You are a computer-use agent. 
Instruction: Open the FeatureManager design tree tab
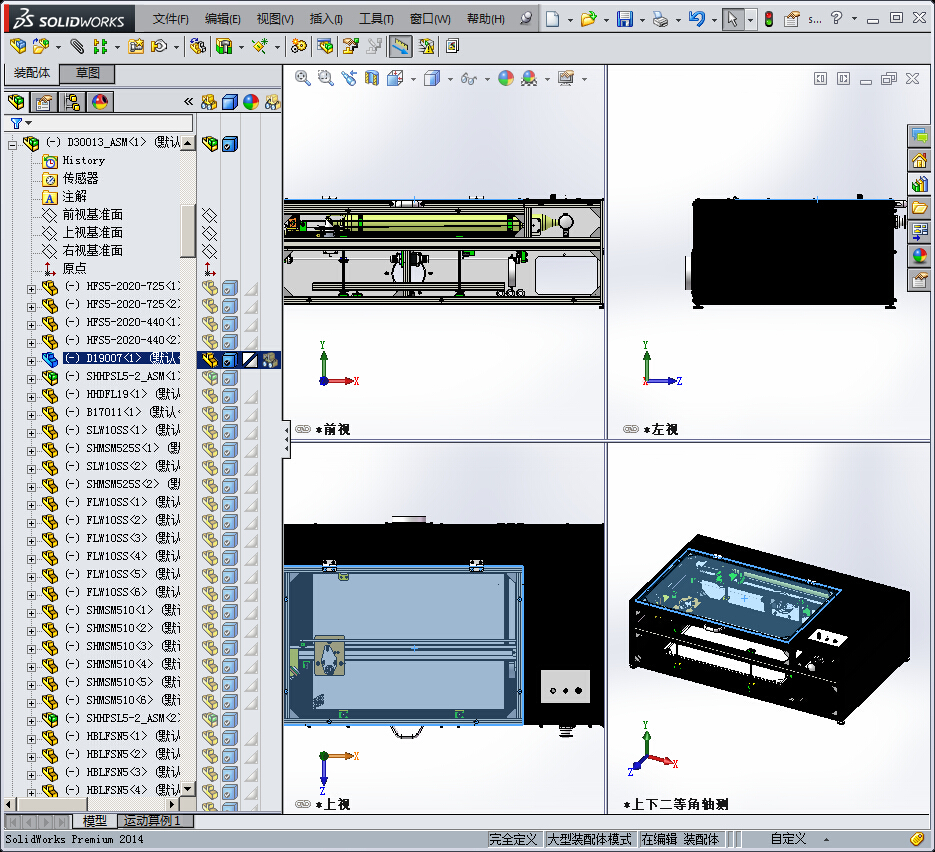16,102
